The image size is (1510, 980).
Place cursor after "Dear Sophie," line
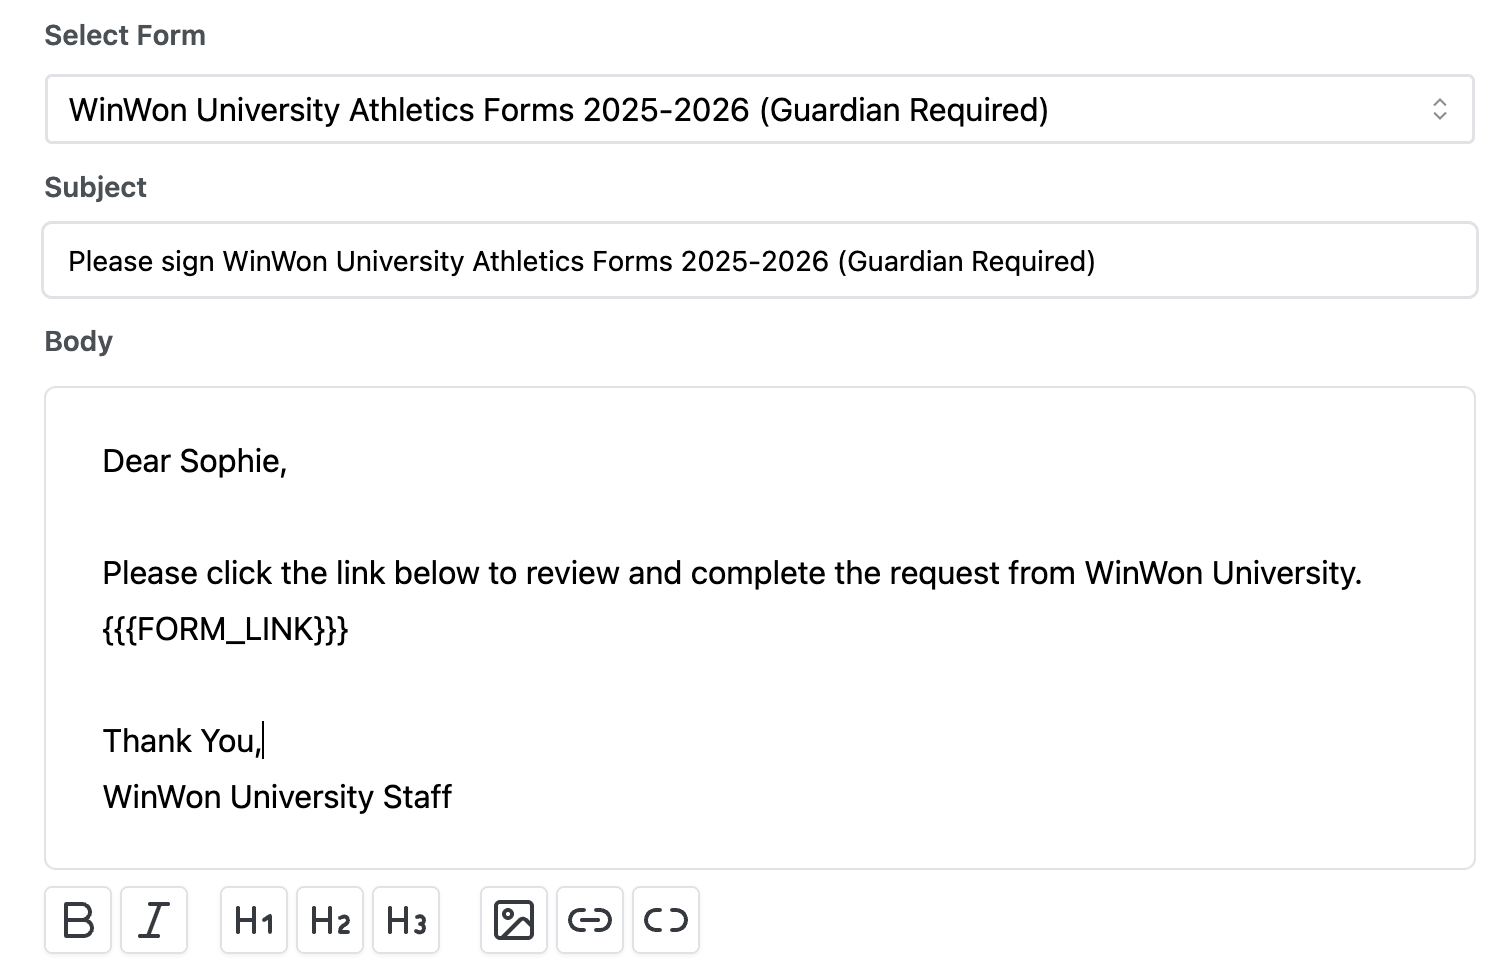(x=290, y=461)
